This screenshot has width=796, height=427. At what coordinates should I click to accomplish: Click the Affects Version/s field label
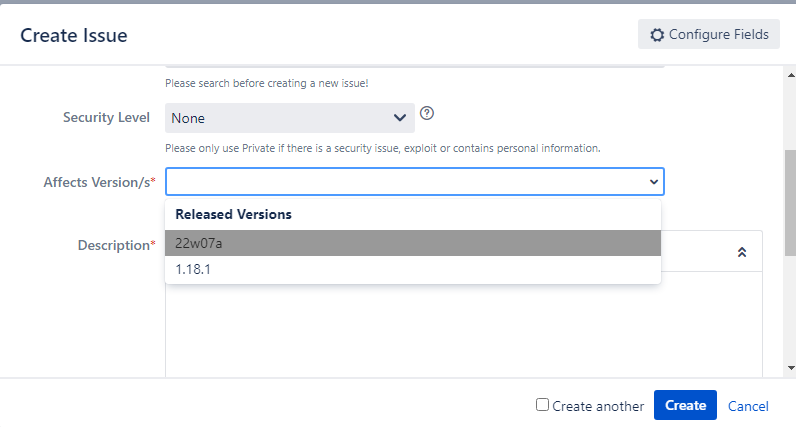(x=99, y=182)
